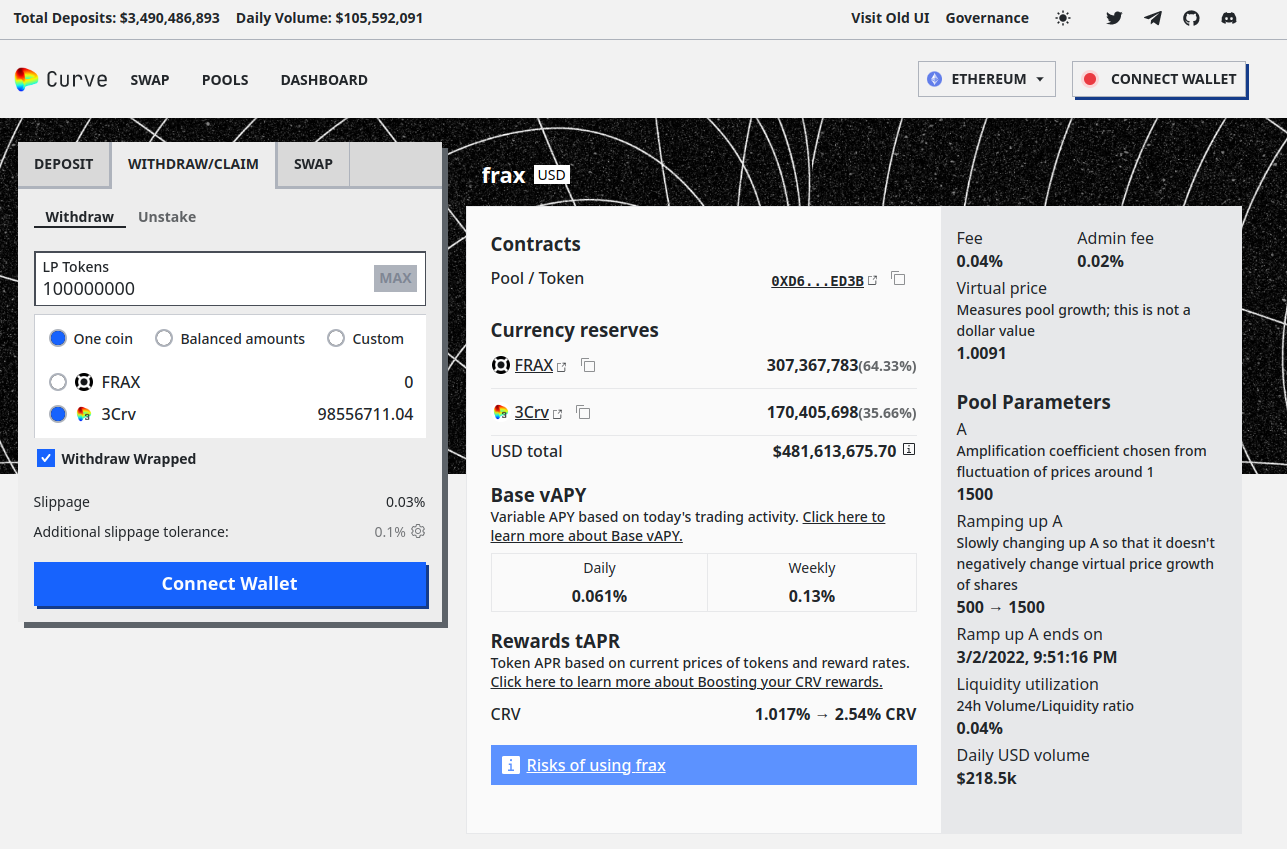Select the One coin radio option
Viewport: 1287px width, 849px height.
point(58,338)
